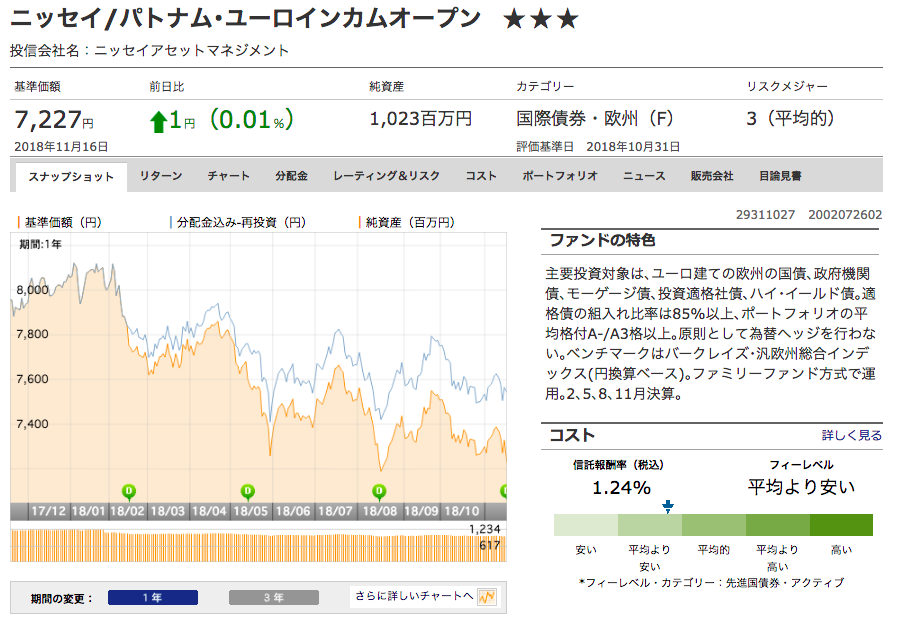
Task: Click the code 2002072602
Action: 845,215
